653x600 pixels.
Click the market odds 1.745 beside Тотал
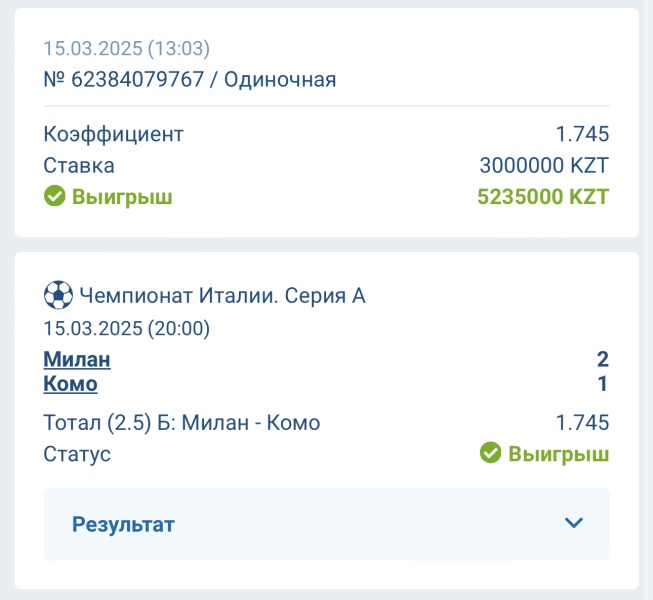tap(582, 423)
